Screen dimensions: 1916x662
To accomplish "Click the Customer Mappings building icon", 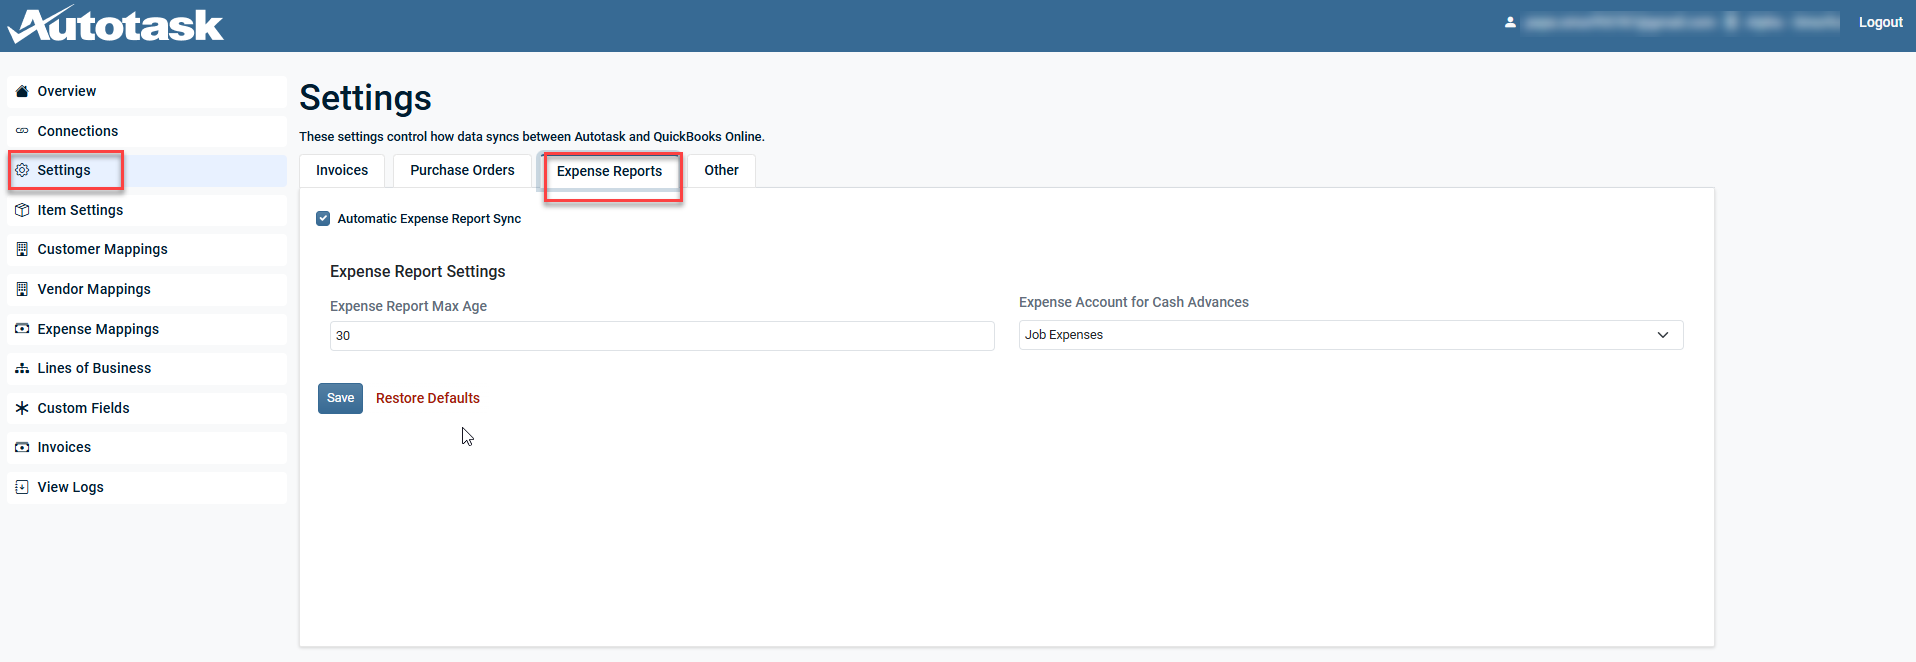I will coord(22,249).
